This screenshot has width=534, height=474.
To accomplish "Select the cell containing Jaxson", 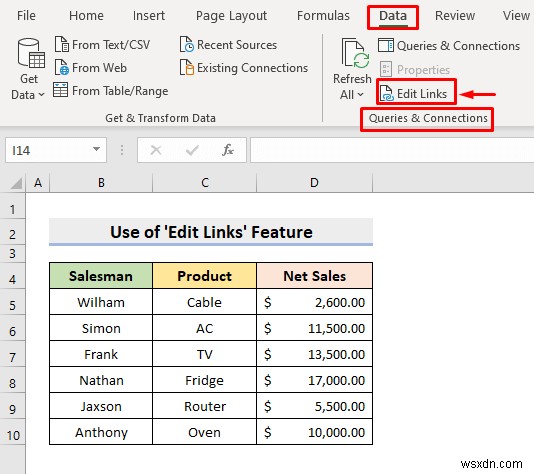I will click(101, 406).
